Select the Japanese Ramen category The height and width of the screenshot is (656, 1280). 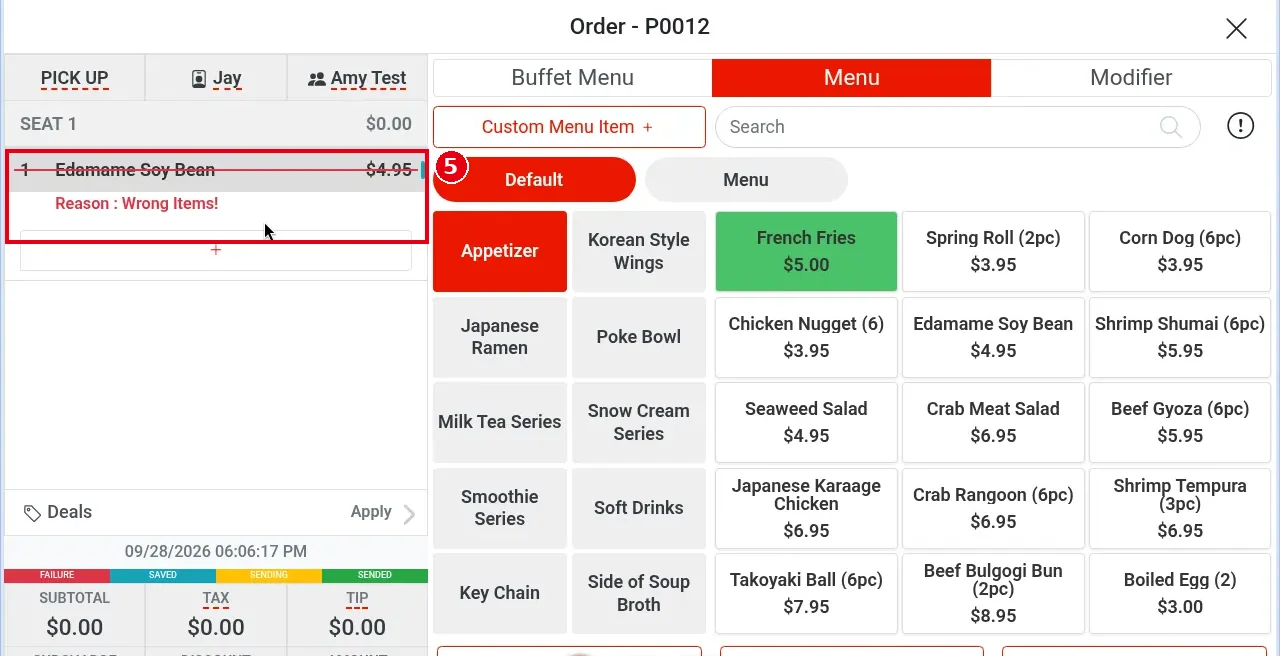[x=500, y=337]
